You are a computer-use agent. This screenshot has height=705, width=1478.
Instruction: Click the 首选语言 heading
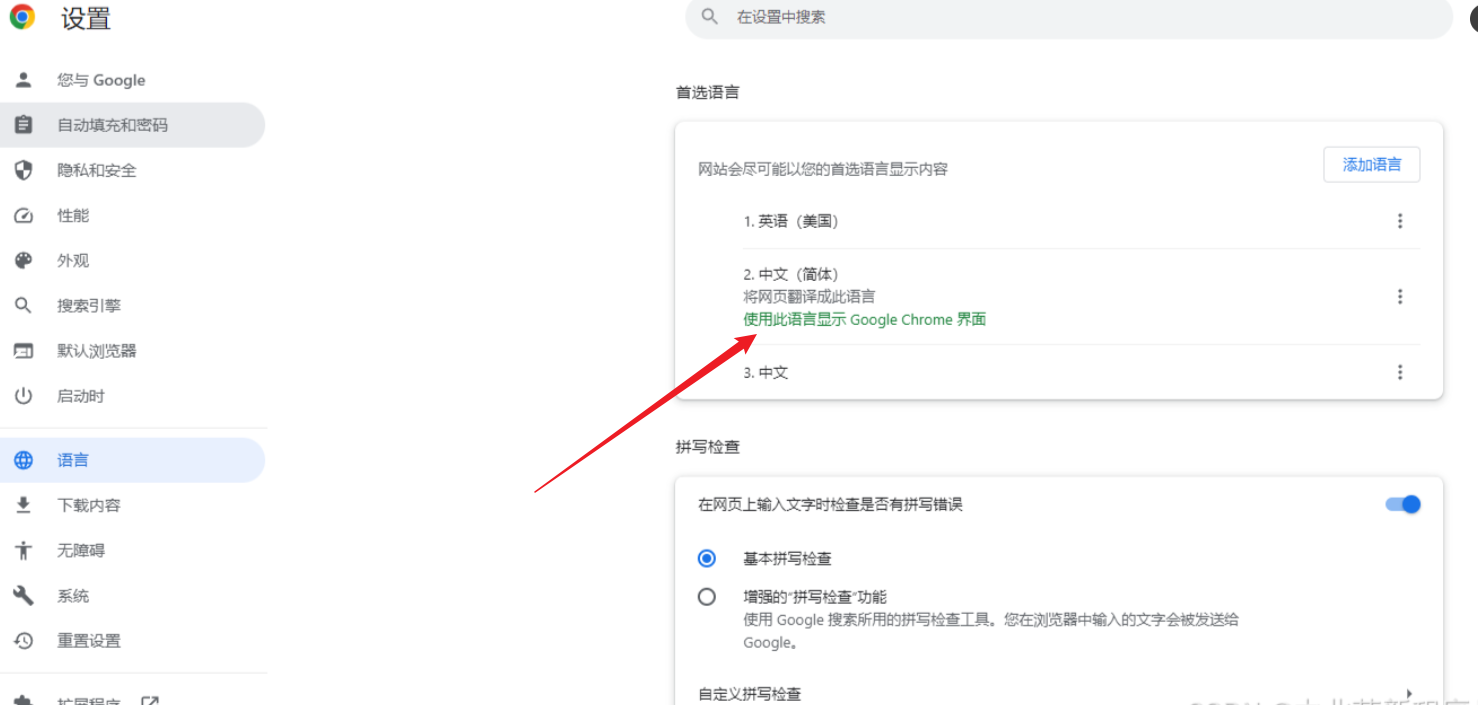click(x=708, y=92)
